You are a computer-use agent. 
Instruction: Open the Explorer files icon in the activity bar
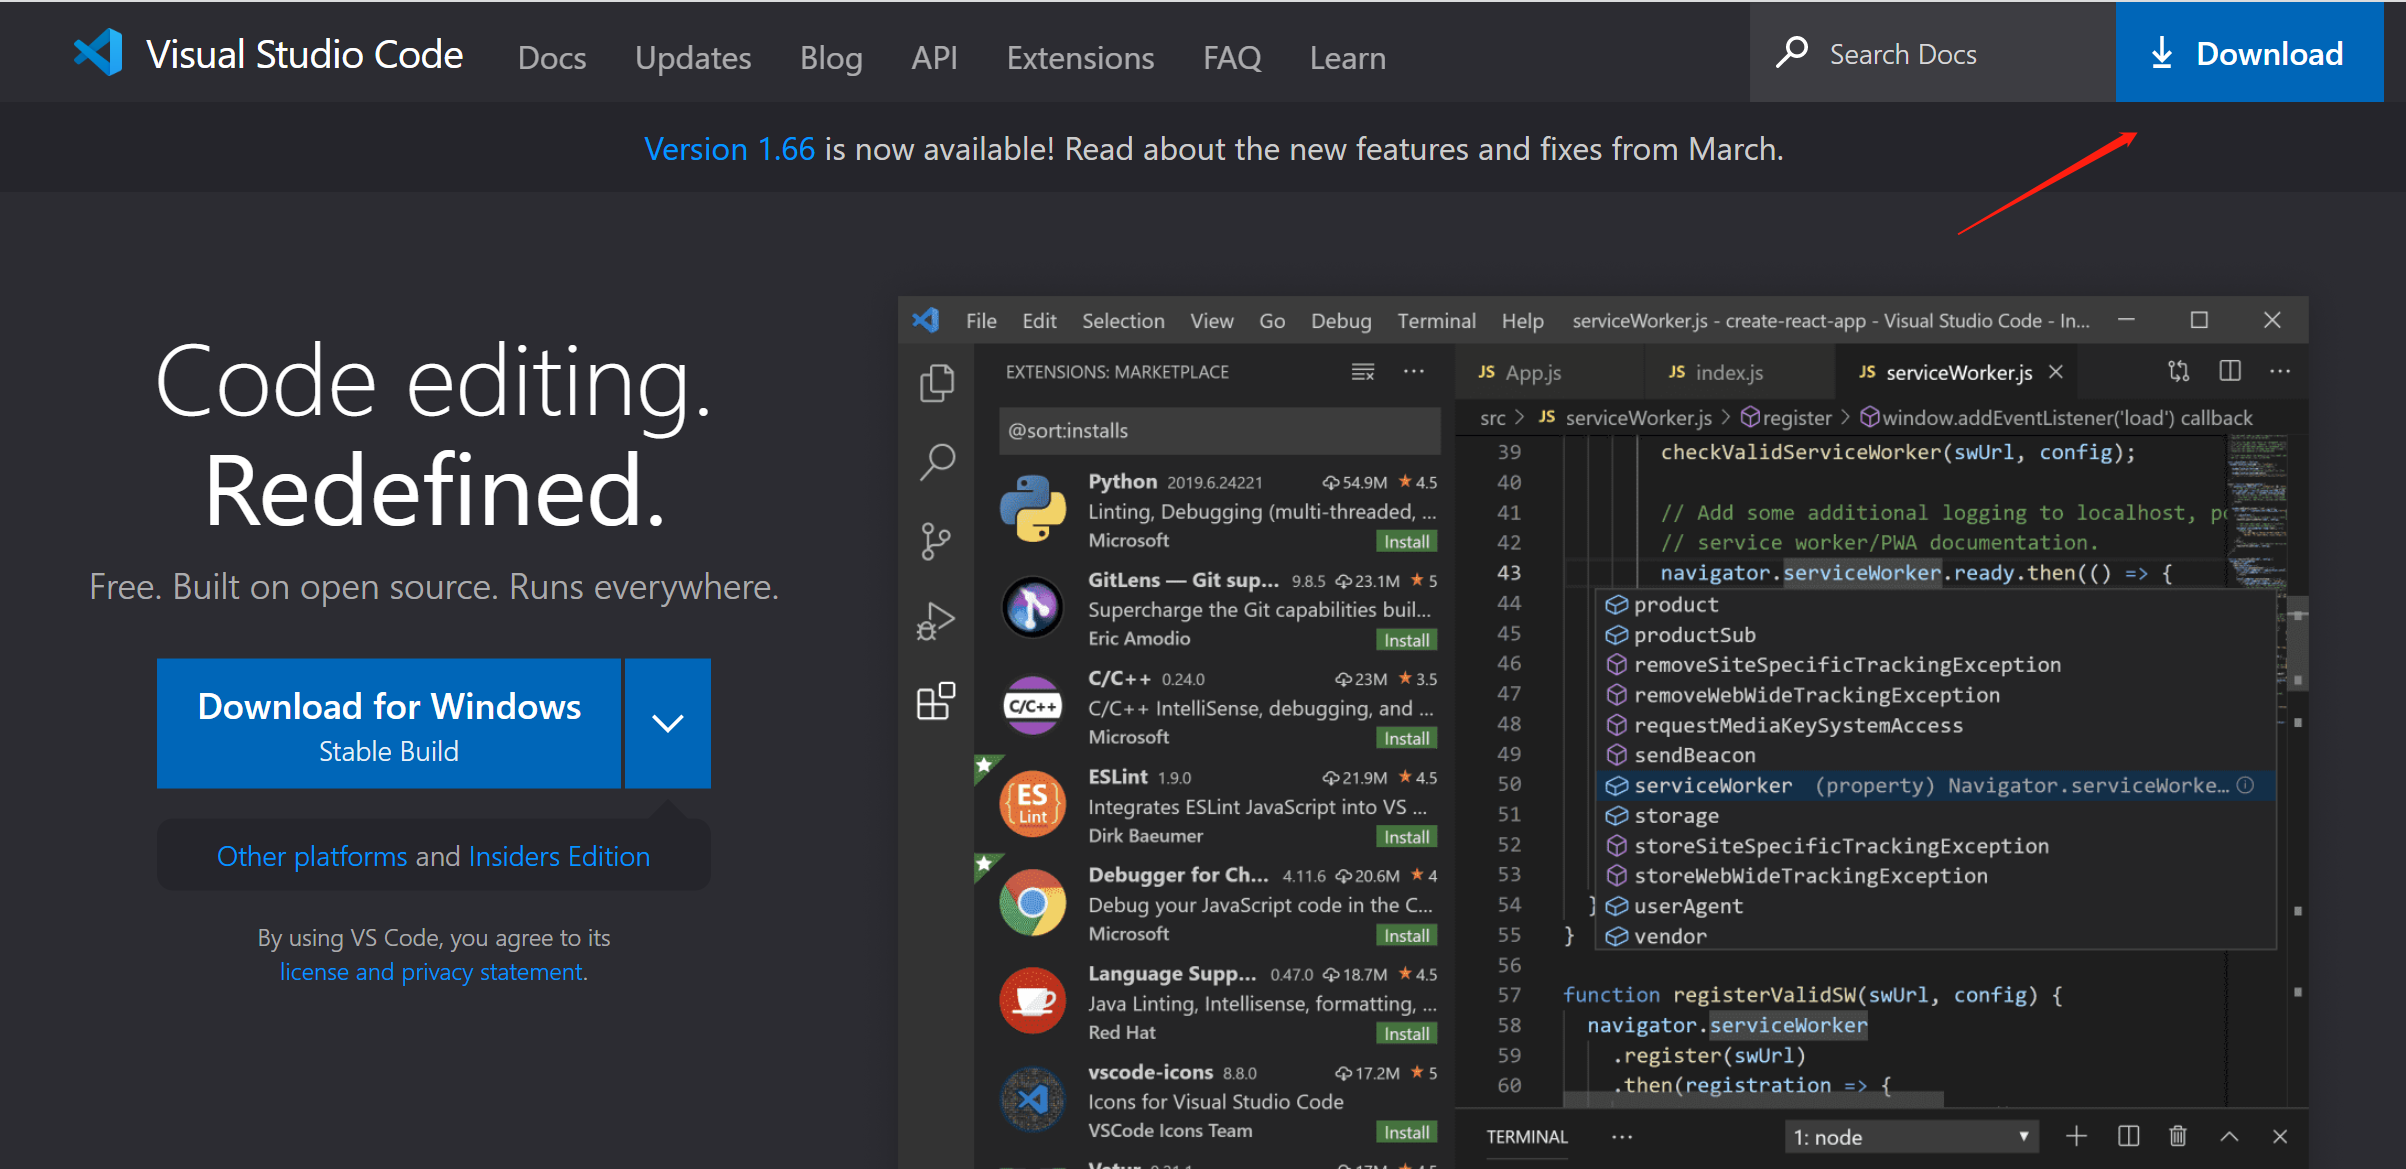coord(937,383)
